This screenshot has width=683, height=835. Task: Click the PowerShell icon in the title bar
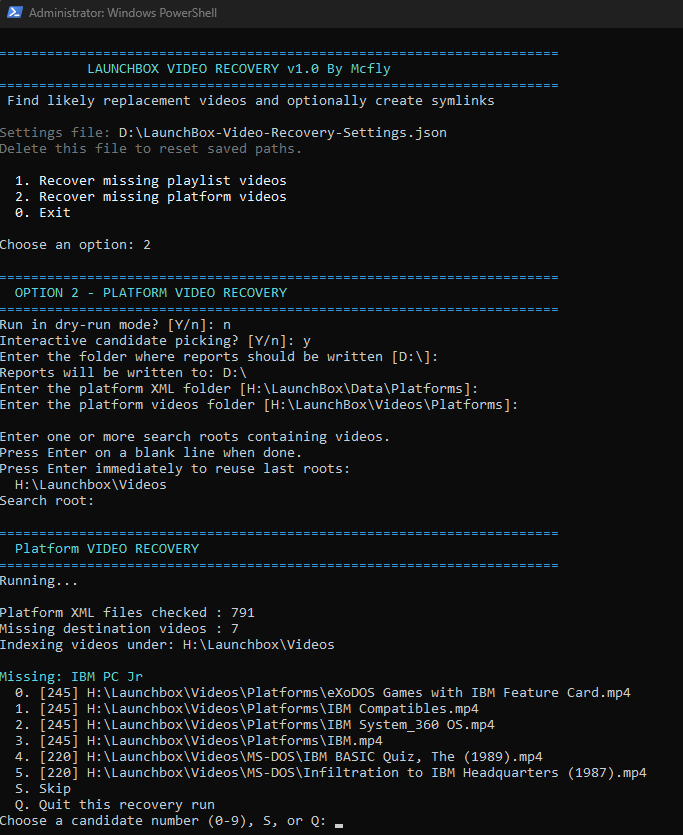[x=13, y=13]
